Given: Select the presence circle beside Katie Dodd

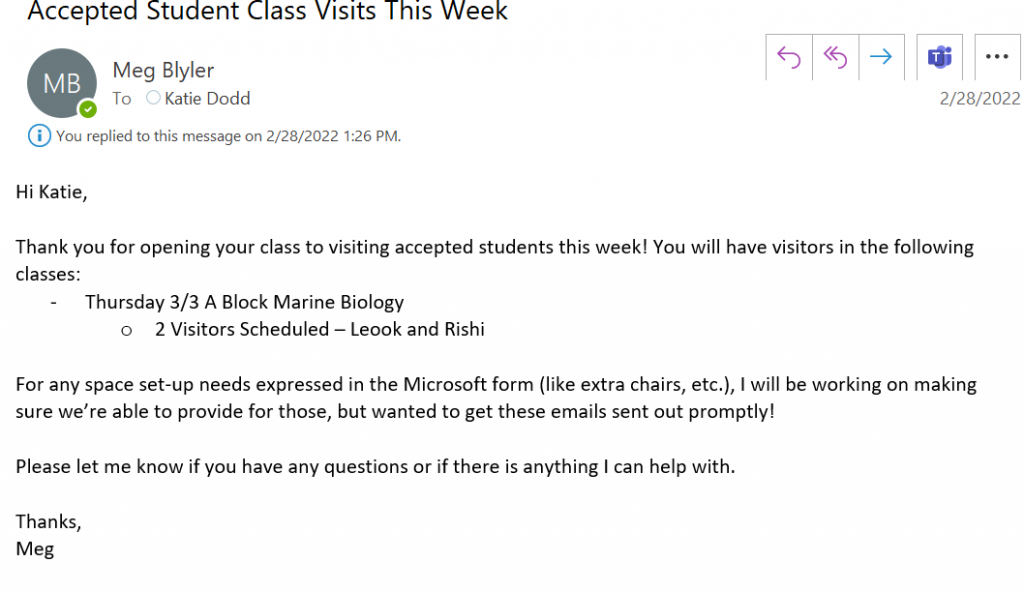Looking at the screenshot, I should pos(153,97).
